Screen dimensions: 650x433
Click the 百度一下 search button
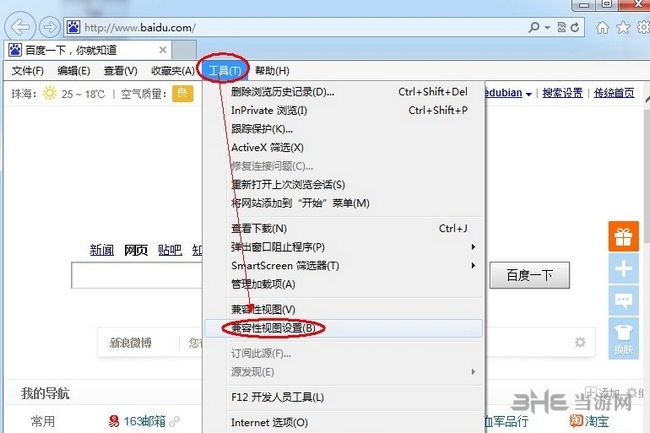pos(529,275)
